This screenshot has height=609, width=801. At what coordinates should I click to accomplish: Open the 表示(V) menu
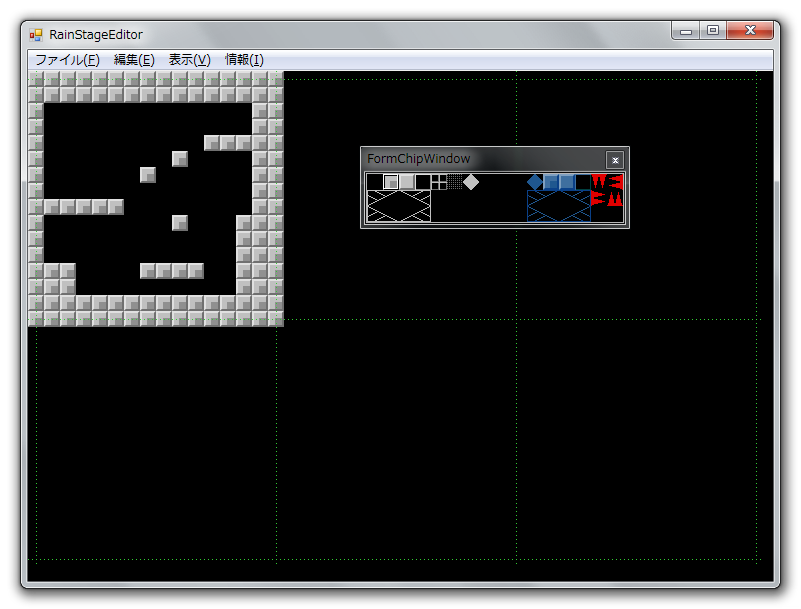pos(189,60)
